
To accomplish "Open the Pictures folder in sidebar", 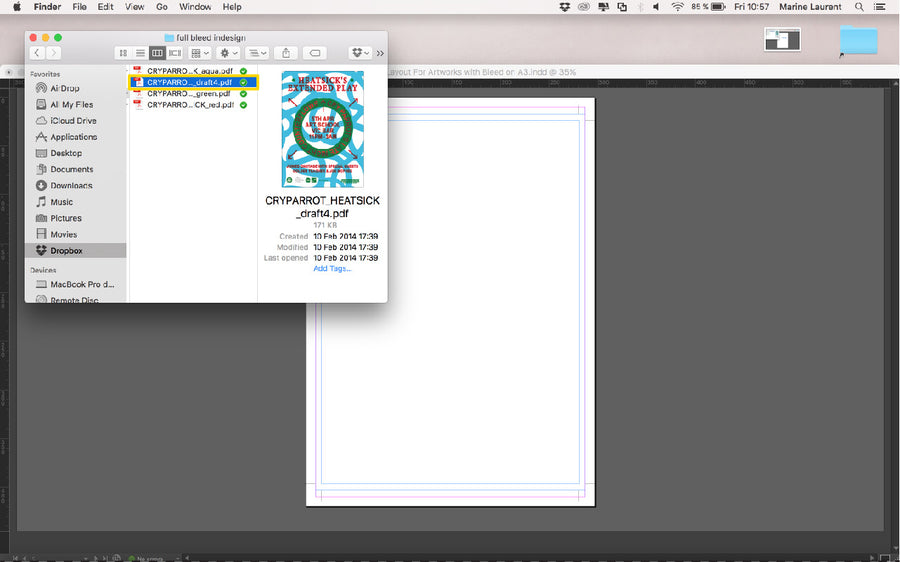I will 66,218.
